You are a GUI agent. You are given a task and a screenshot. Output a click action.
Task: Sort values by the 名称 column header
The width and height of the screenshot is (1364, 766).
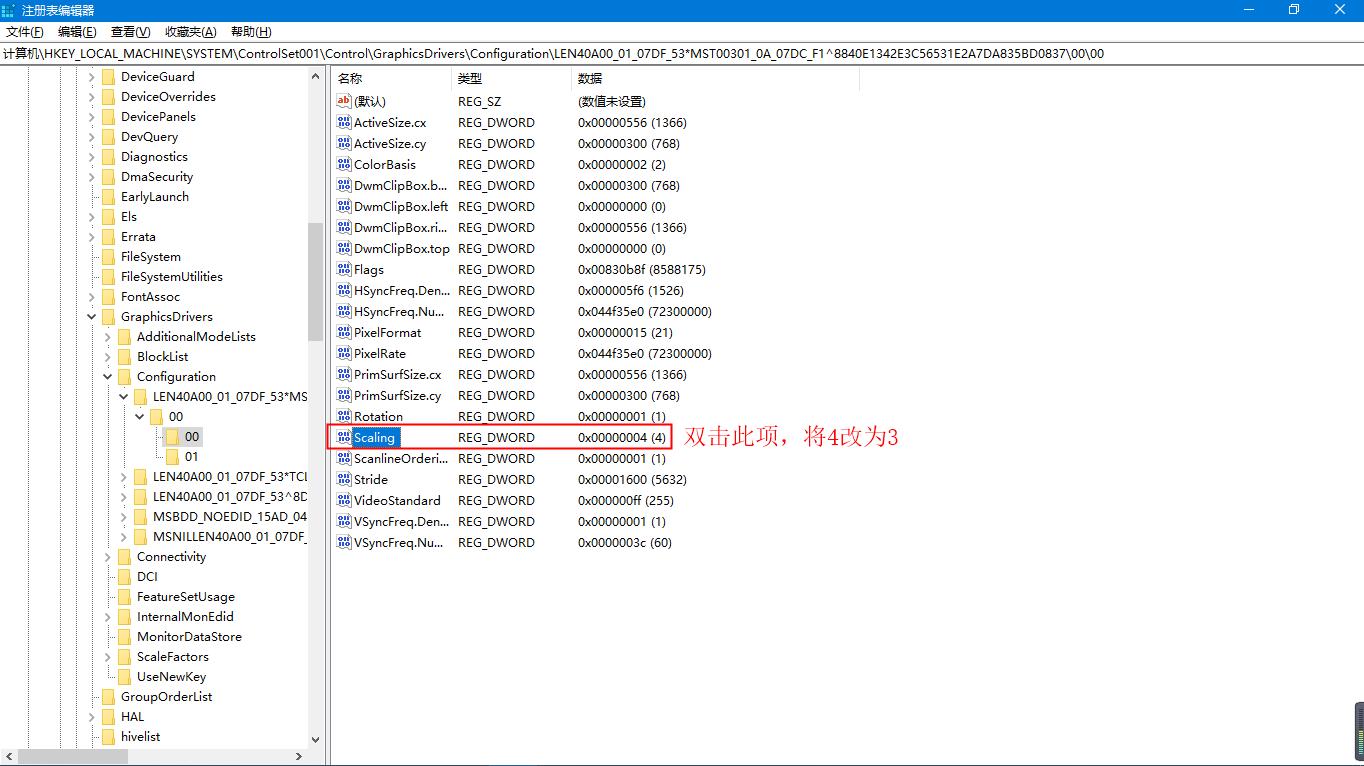coord(391,78)
